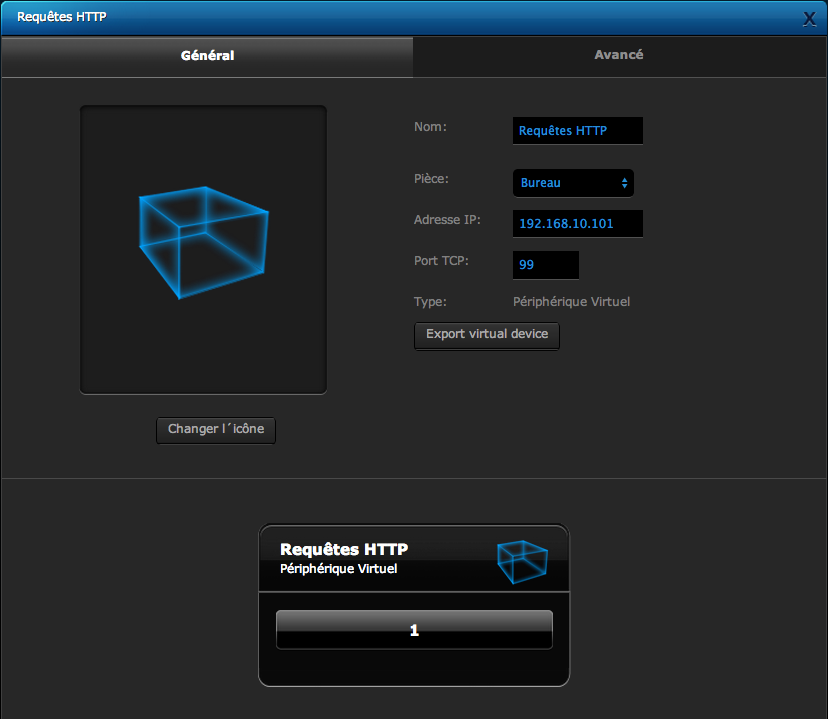Image resolution: width=828 pixels, height=719 pixels.
Task: Open the Pièce dropdown showing Bureau
Action: [572, 183]
